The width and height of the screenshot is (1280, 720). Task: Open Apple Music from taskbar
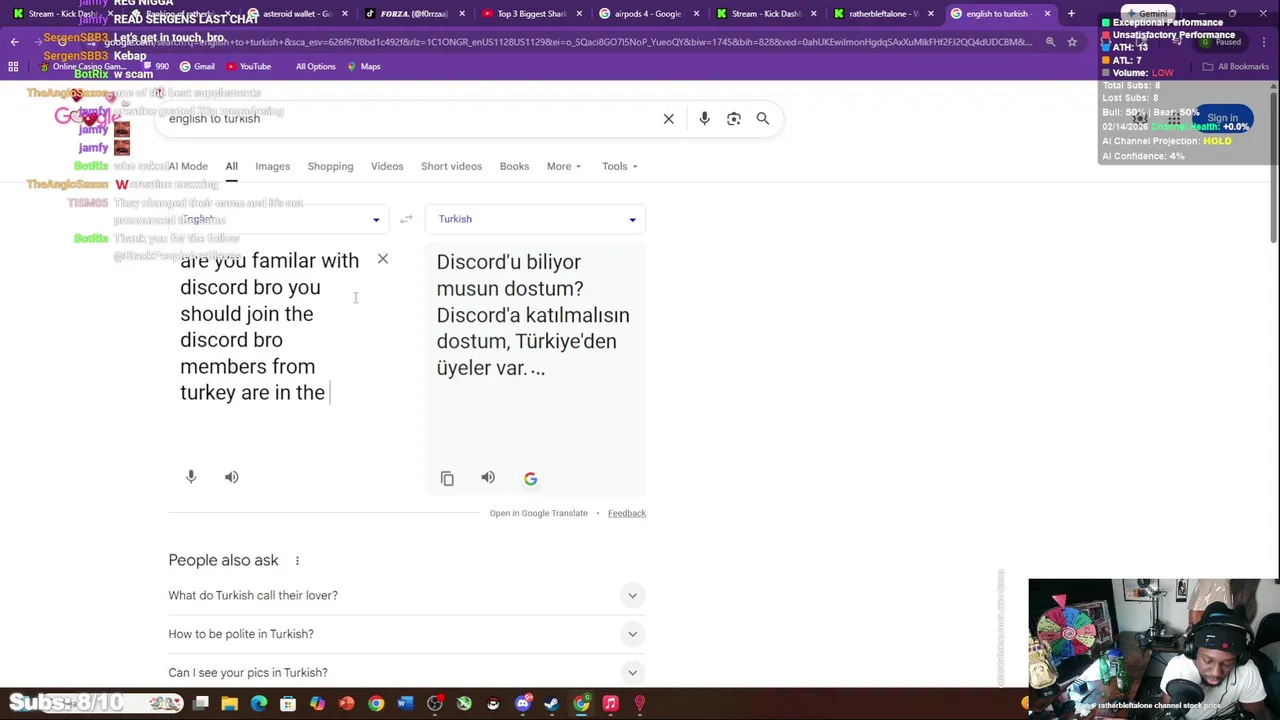click(x=610, y=704)
